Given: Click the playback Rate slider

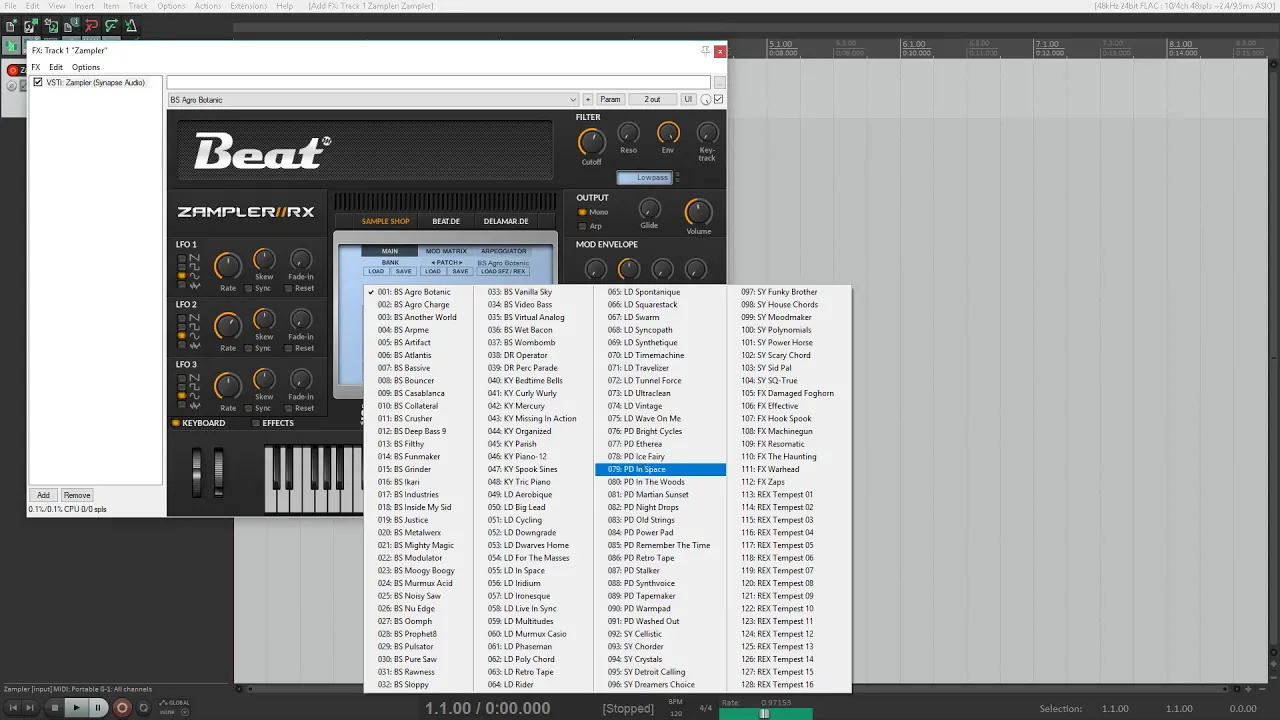Looking at the screenshot, I should (x=765, y=713).
